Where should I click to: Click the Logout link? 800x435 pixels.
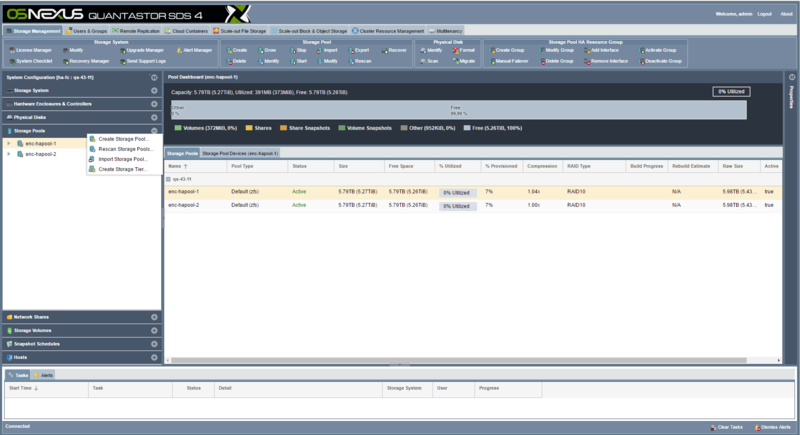tap(764, 14)
